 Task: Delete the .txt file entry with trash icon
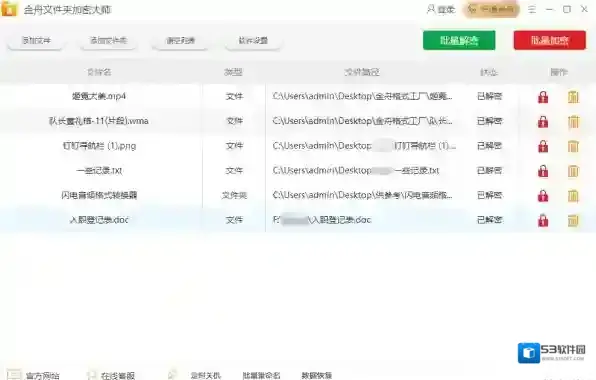573,171
